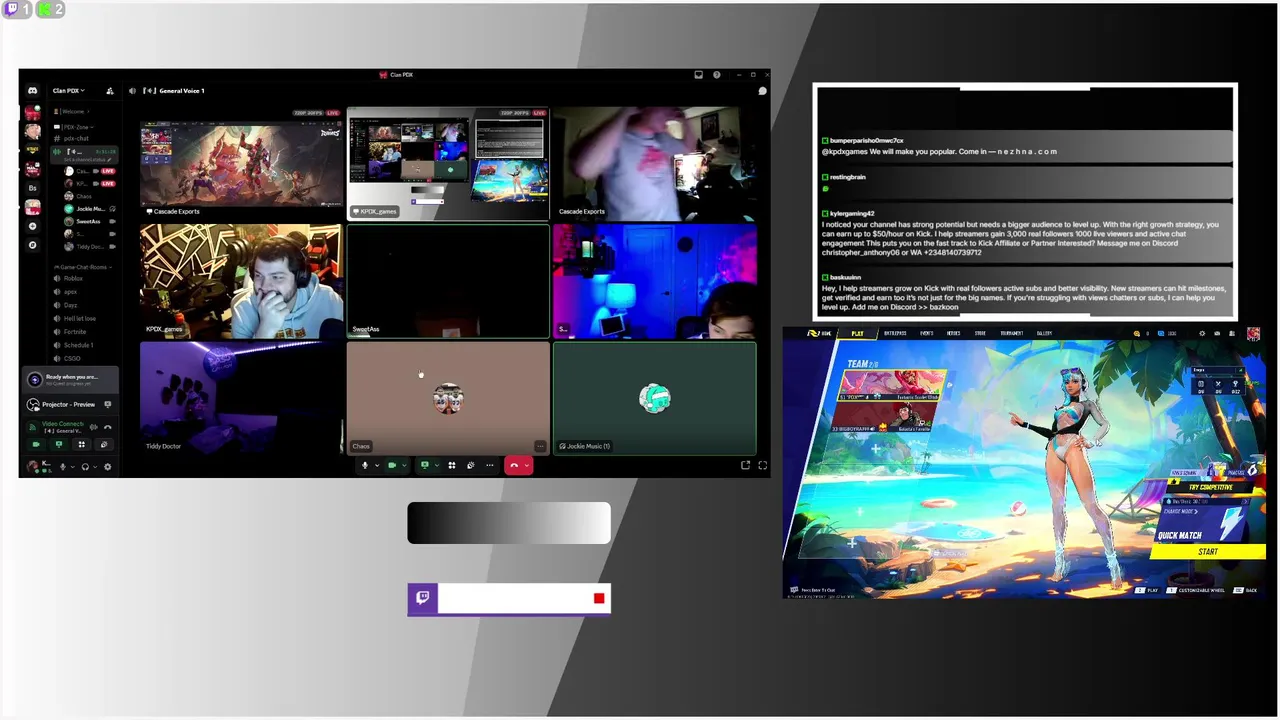Stop streaming icon beside Projector - Preview
The width and height of the screenshot is (1280, 720).
click(108, 405)
